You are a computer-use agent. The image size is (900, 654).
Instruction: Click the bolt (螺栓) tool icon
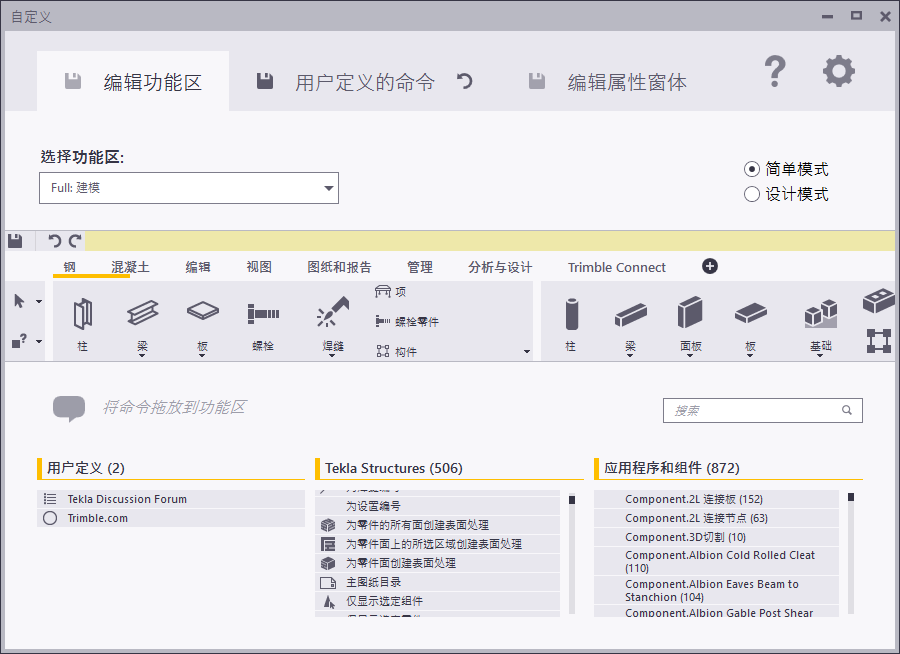click(x=263, y=314)
